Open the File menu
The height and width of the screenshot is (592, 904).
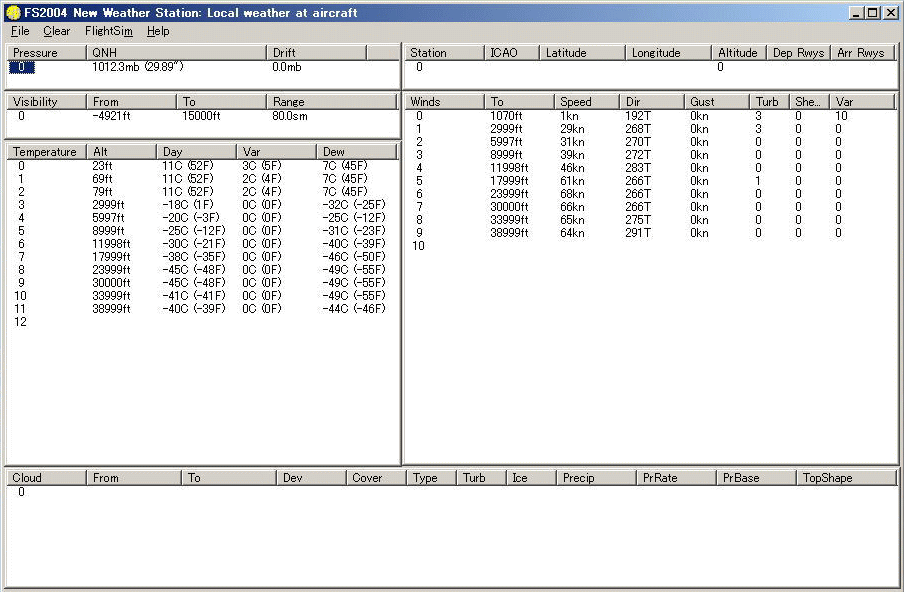tap(20, 31)
